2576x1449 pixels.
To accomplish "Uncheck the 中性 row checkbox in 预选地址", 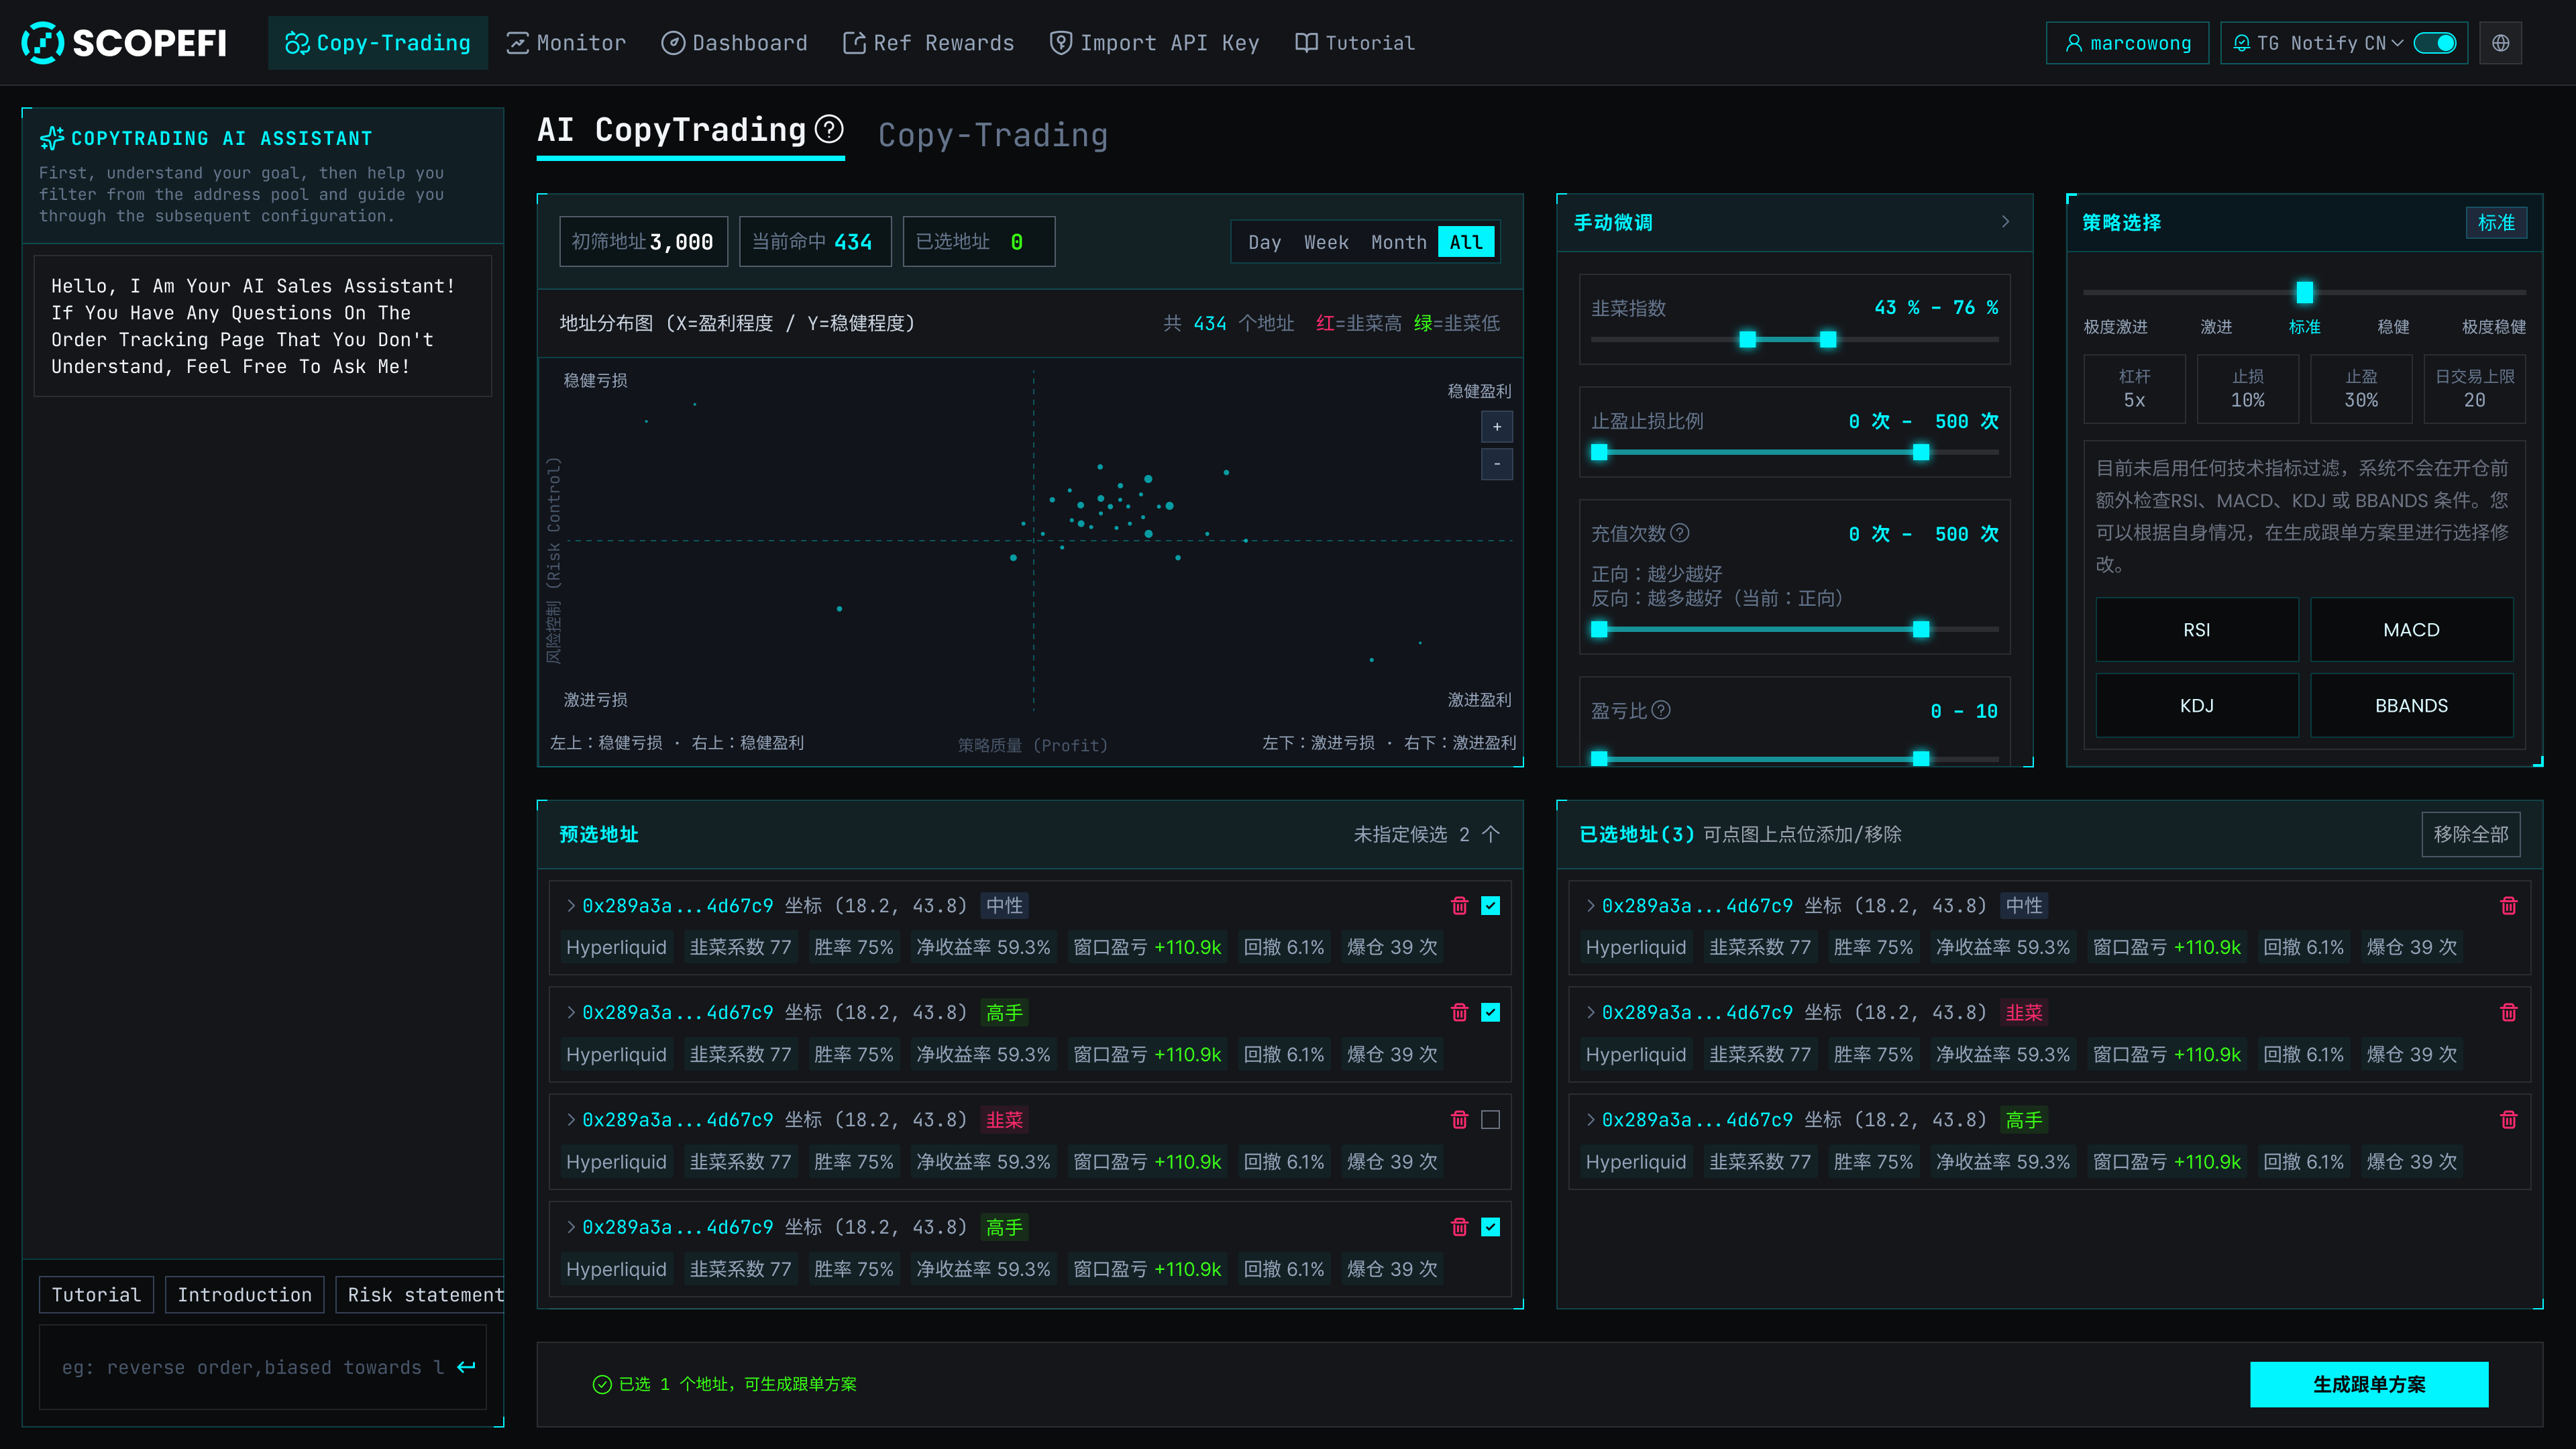I will point(1490,906).
